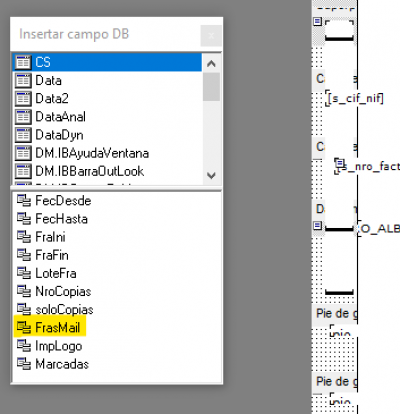Close the Insertar campo DB dialog

coord(211,36)
